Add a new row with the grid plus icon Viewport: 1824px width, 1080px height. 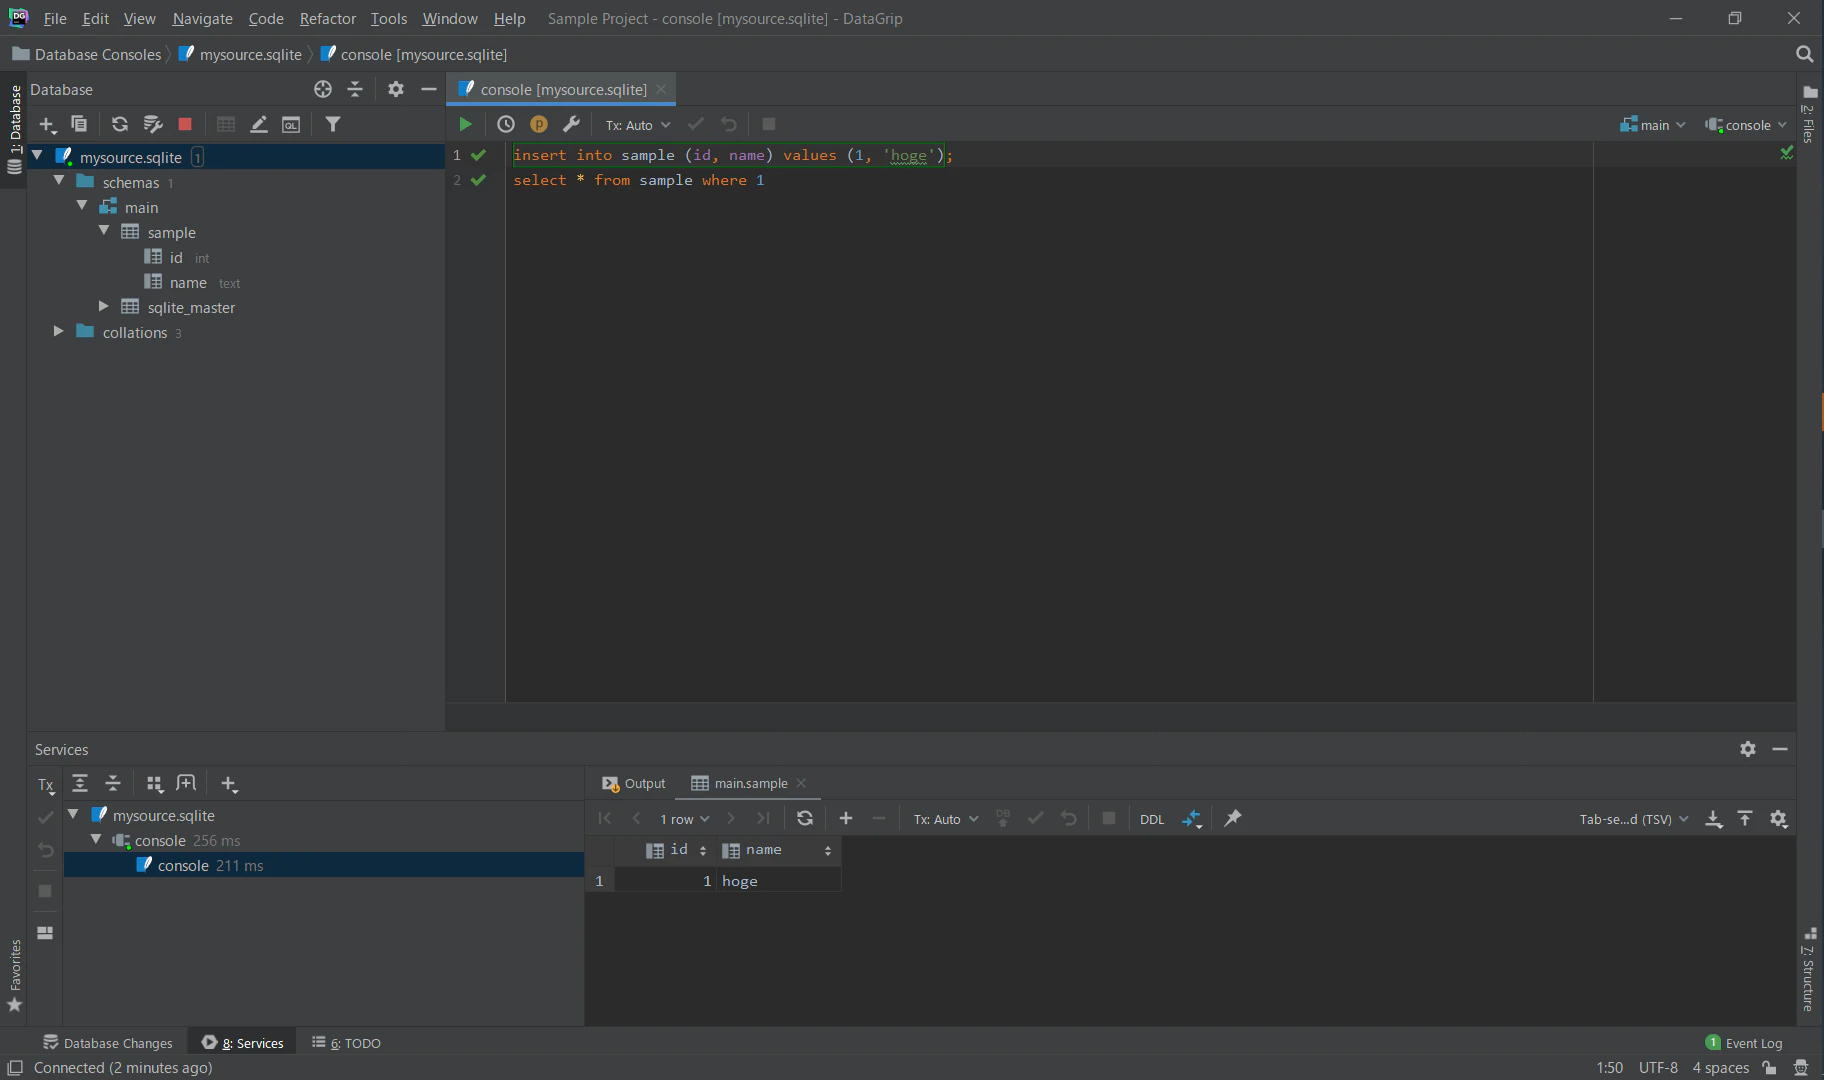846,818
